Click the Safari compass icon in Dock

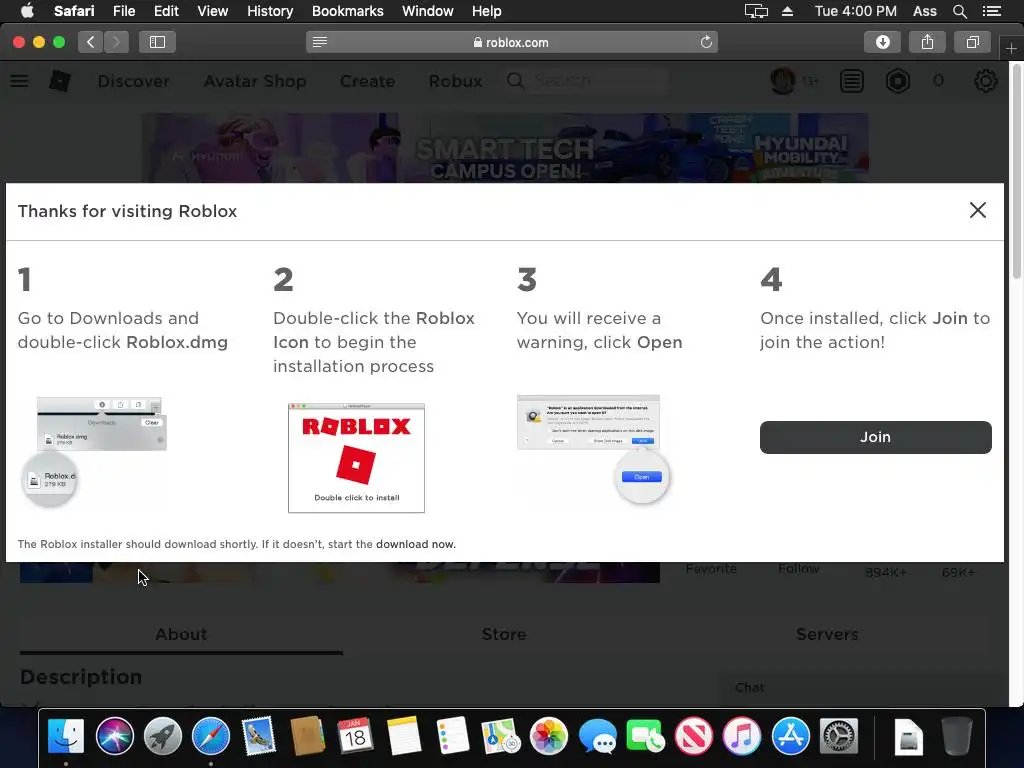[210, 736]
